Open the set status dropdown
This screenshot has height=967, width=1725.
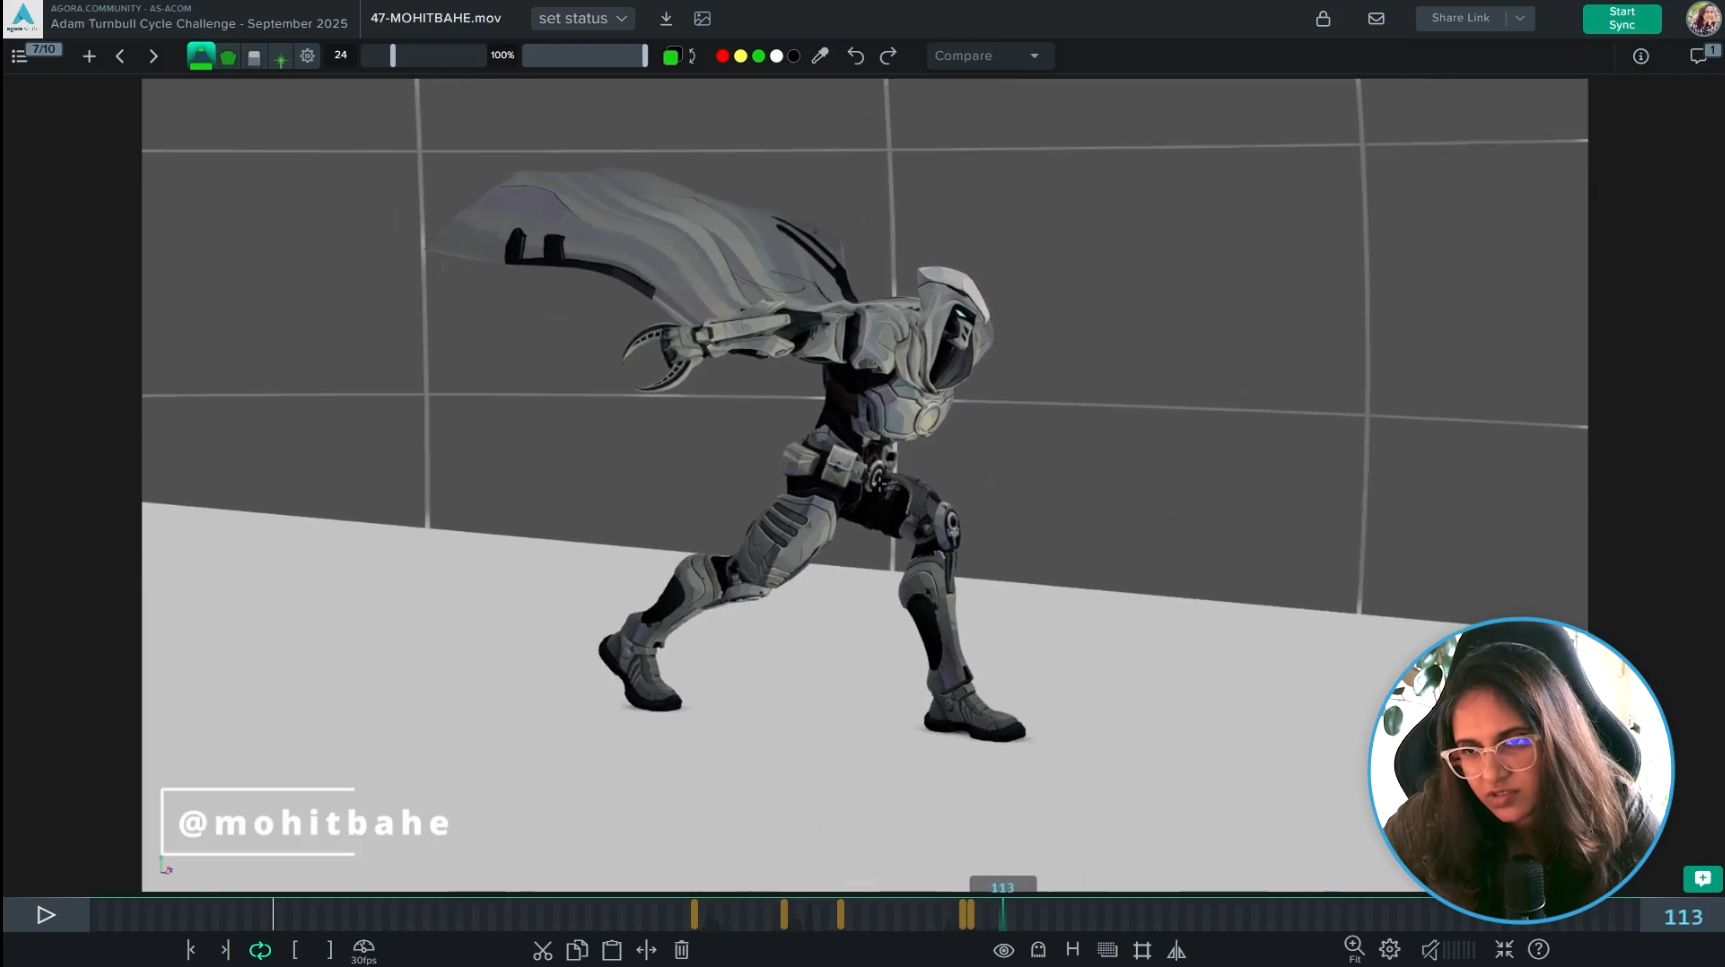(582, 19)
